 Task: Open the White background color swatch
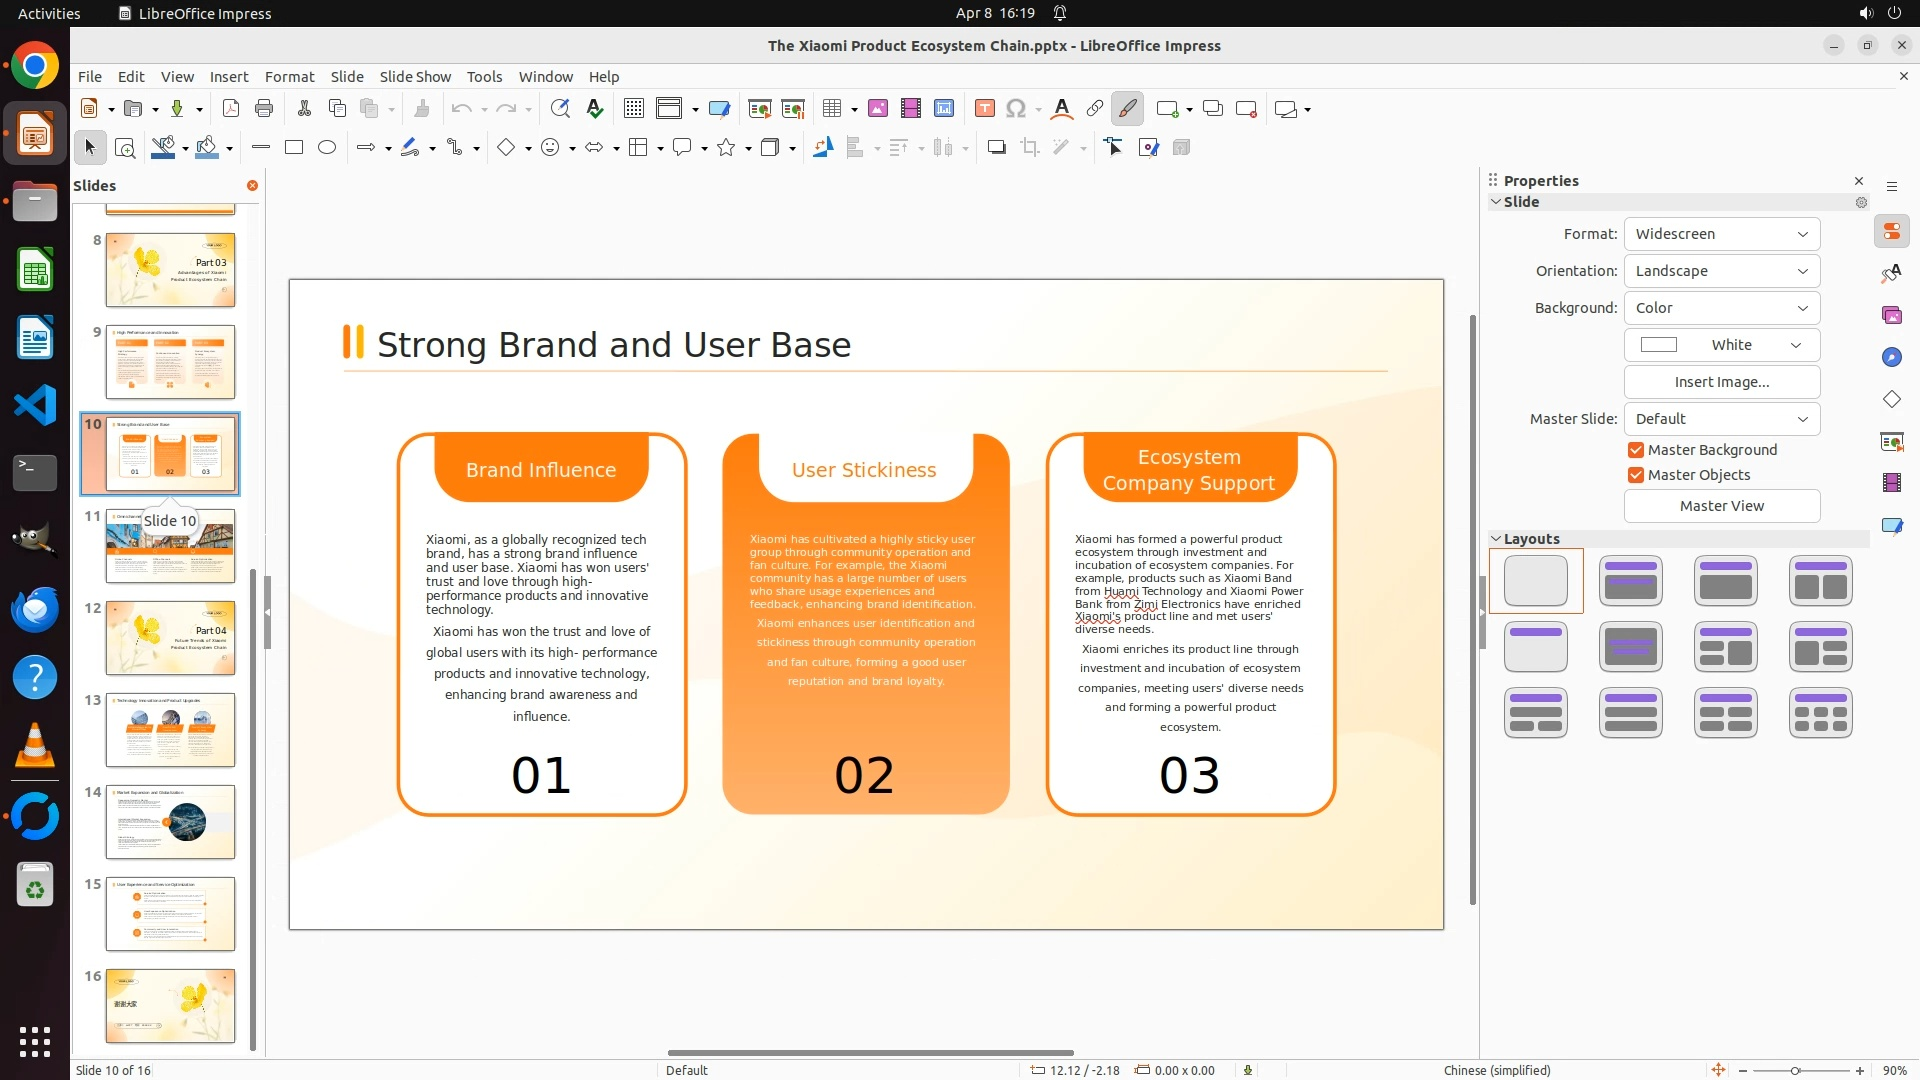[x=1721, y=345]
